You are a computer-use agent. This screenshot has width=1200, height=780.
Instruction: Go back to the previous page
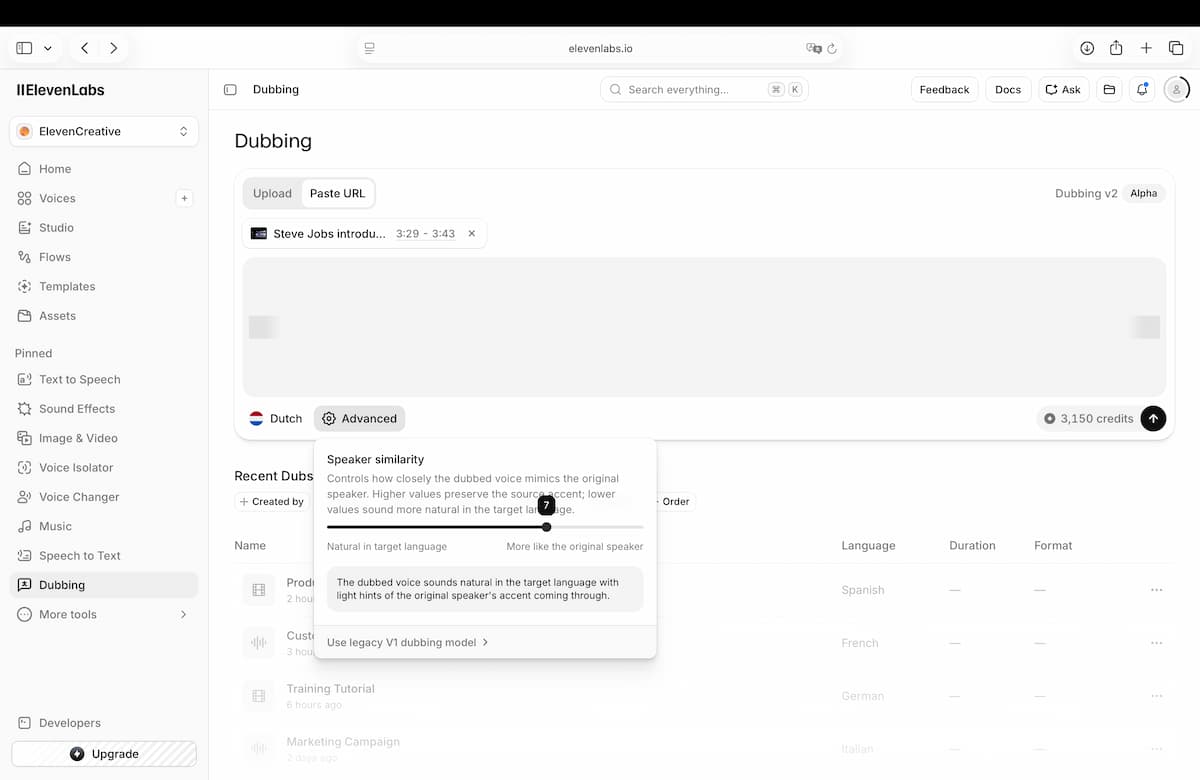pos(85,48)
